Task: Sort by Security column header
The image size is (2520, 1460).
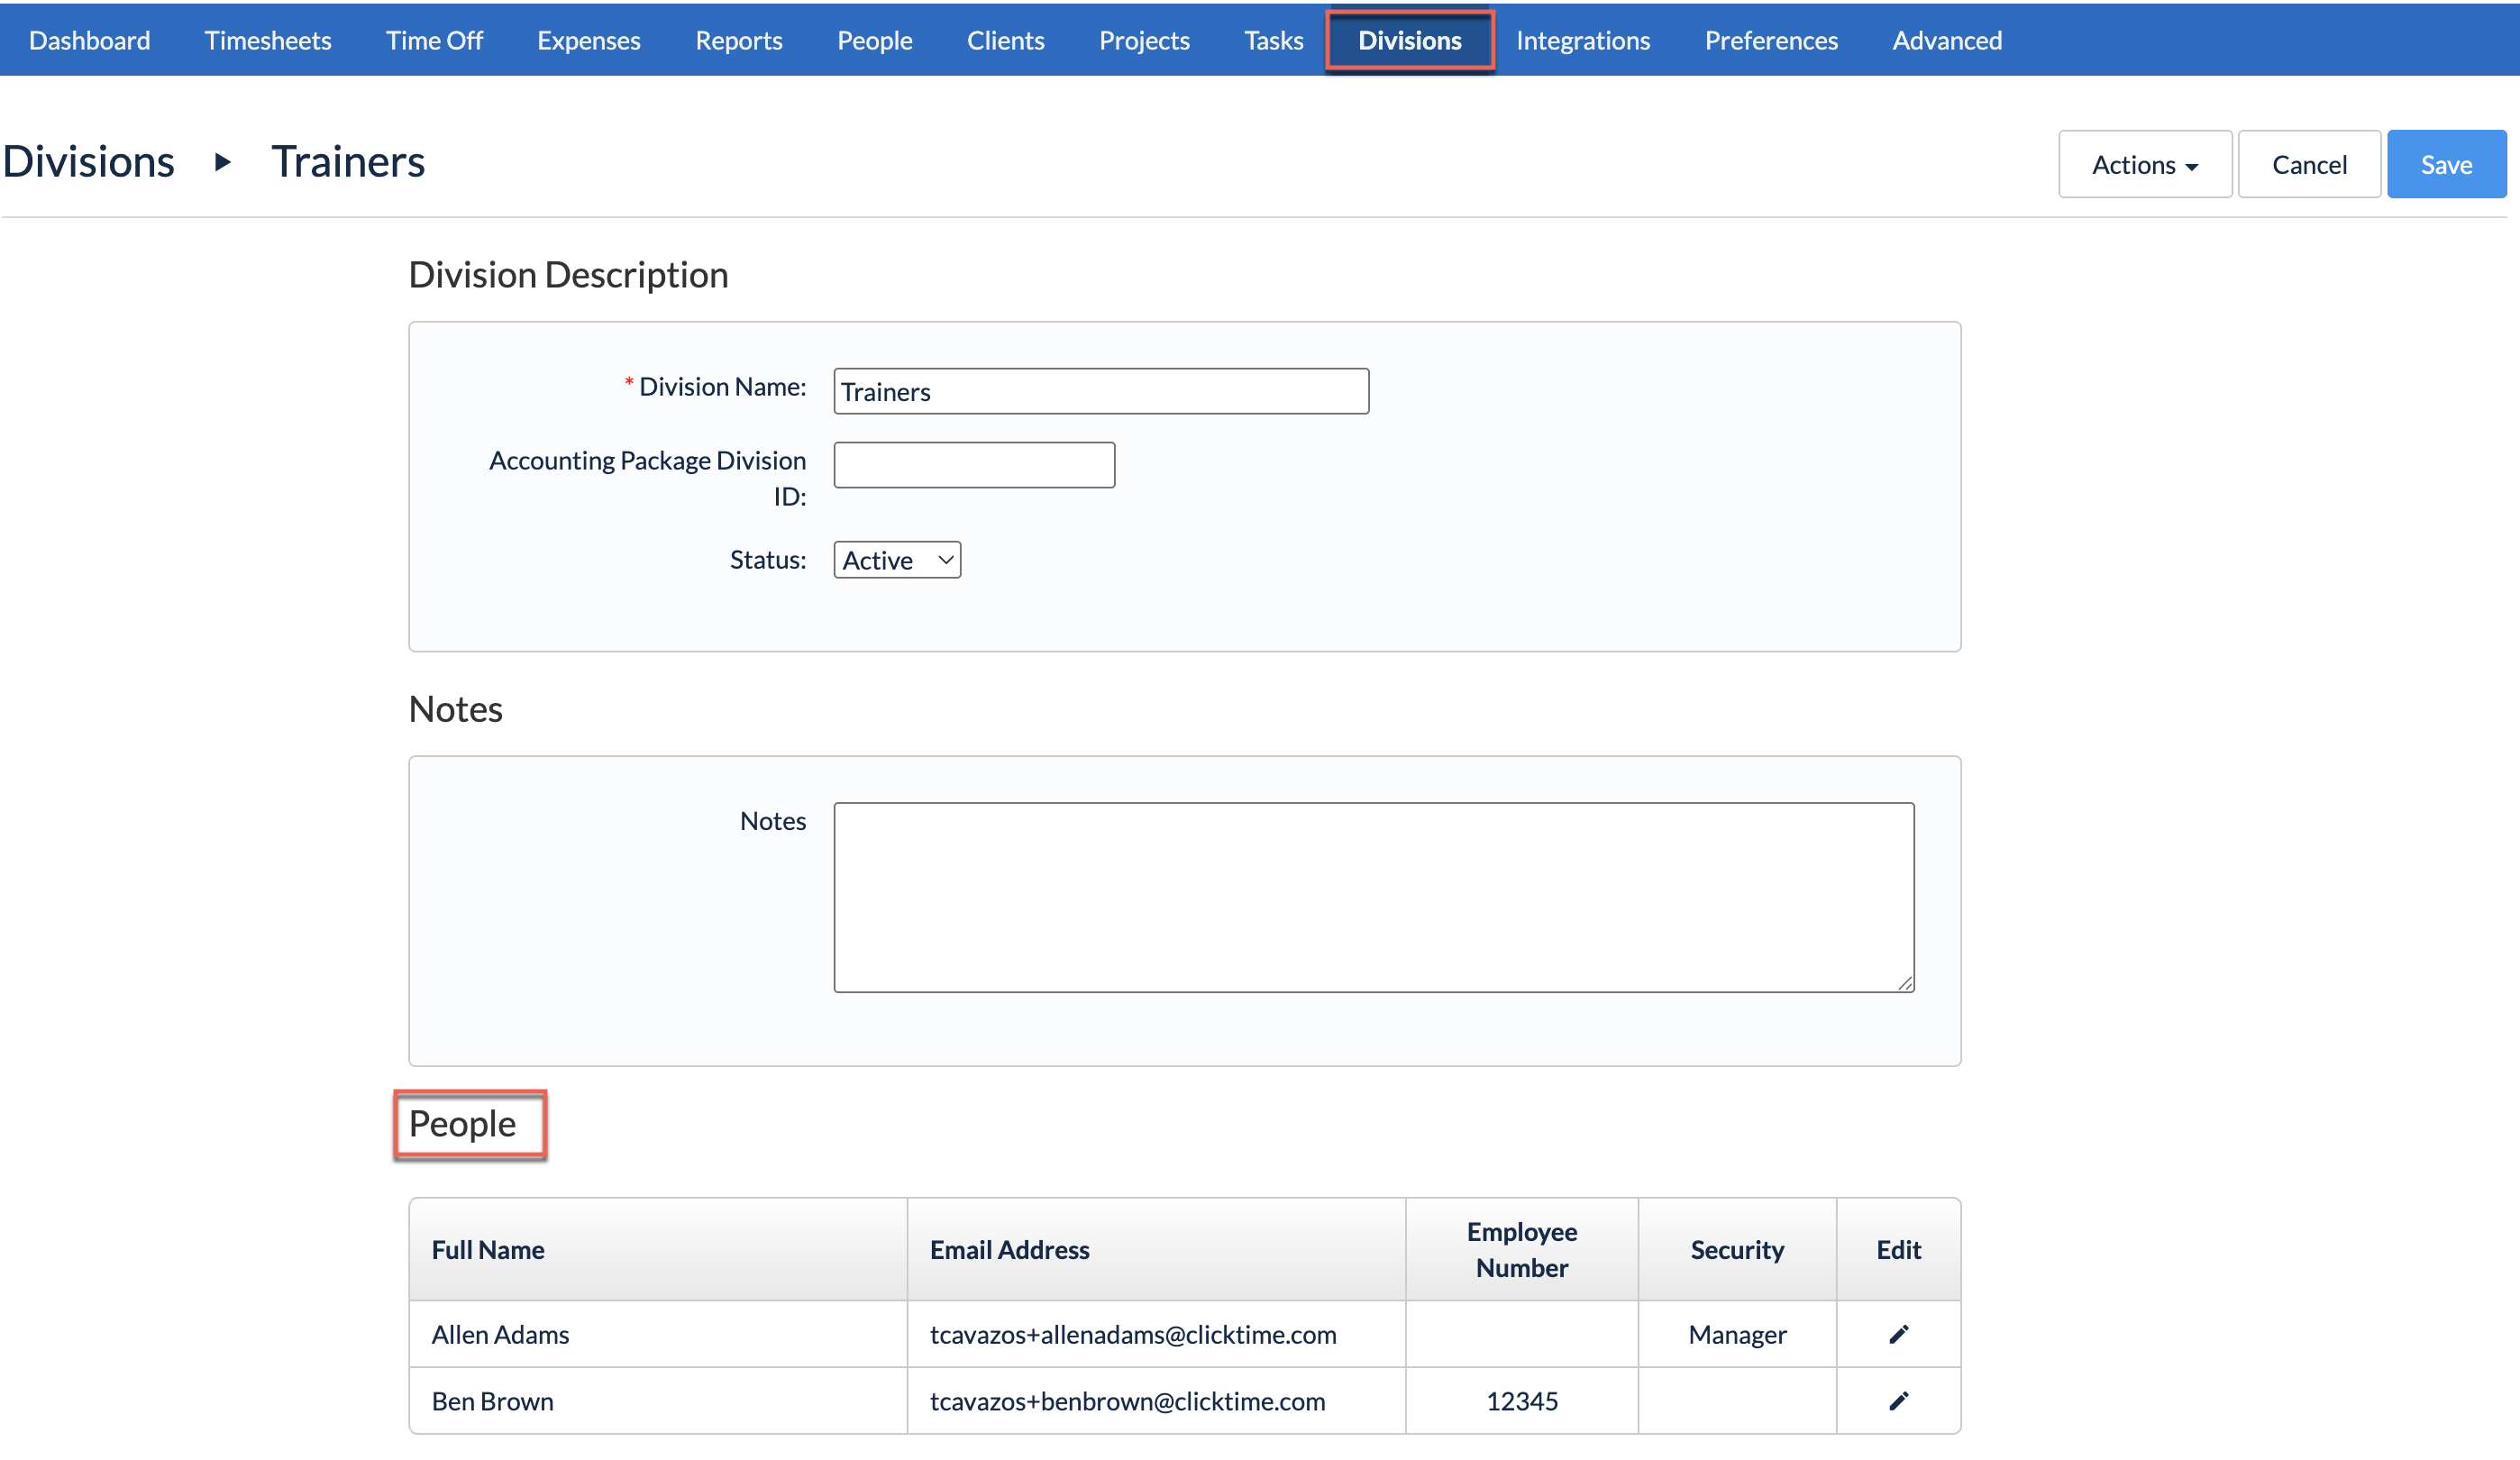Action: pos(1737,1249)
